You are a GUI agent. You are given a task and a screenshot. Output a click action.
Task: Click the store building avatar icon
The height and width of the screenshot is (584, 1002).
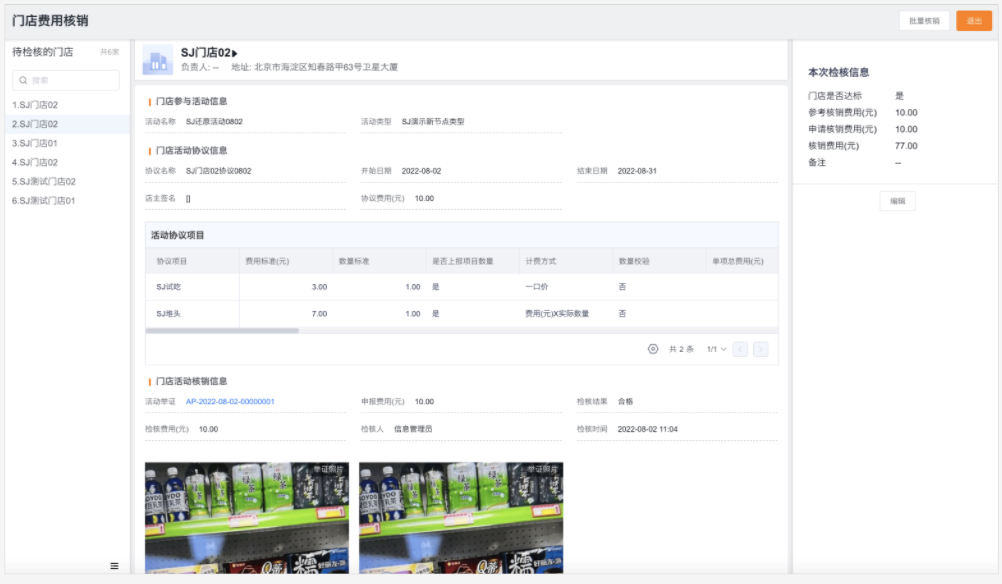pos(157,59)
